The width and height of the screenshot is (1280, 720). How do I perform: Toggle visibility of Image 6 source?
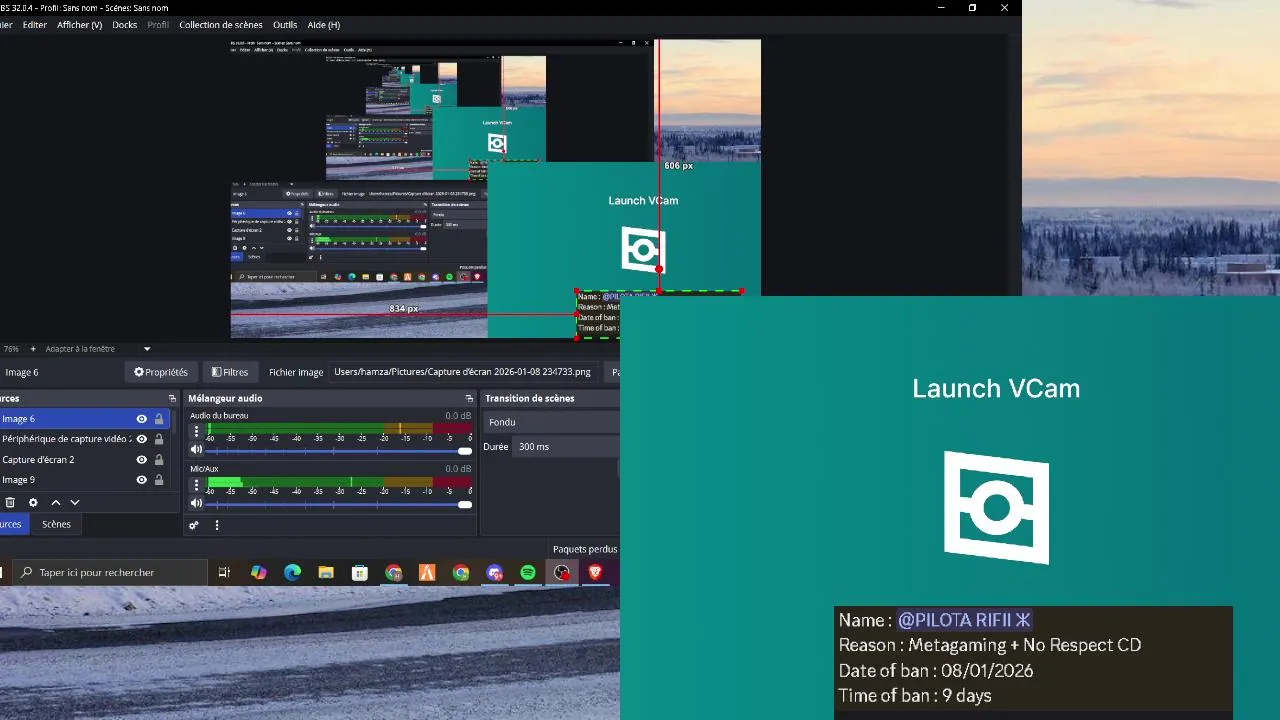142,419
